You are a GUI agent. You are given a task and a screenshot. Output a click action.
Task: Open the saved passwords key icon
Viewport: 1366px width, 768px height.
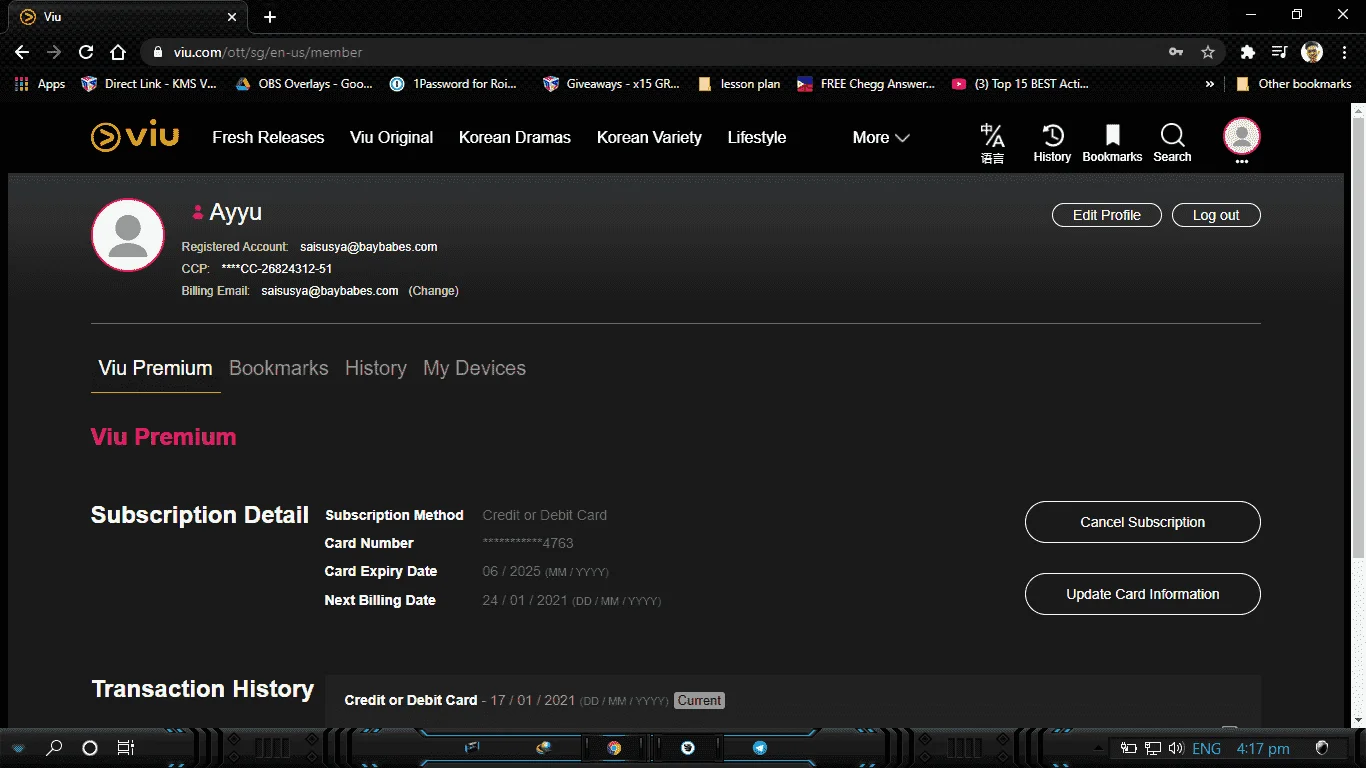1176,52
